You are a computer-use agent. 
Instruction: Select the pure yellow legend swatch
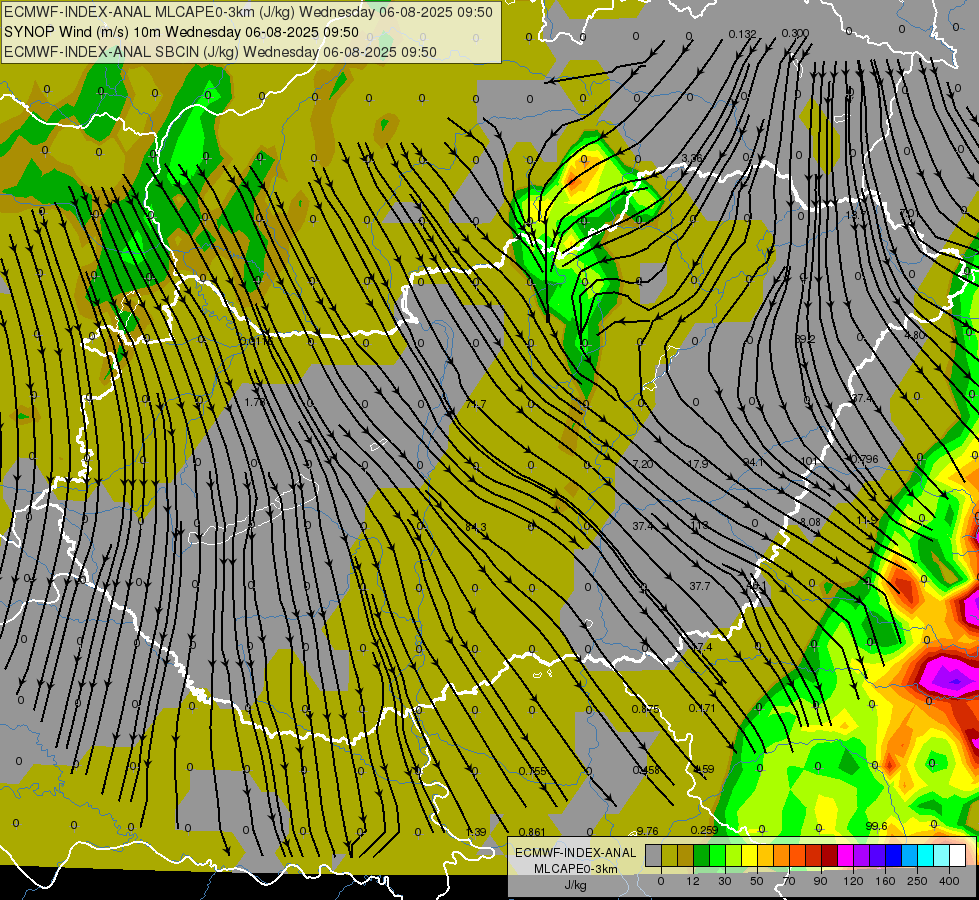click(x=749, y=855)
